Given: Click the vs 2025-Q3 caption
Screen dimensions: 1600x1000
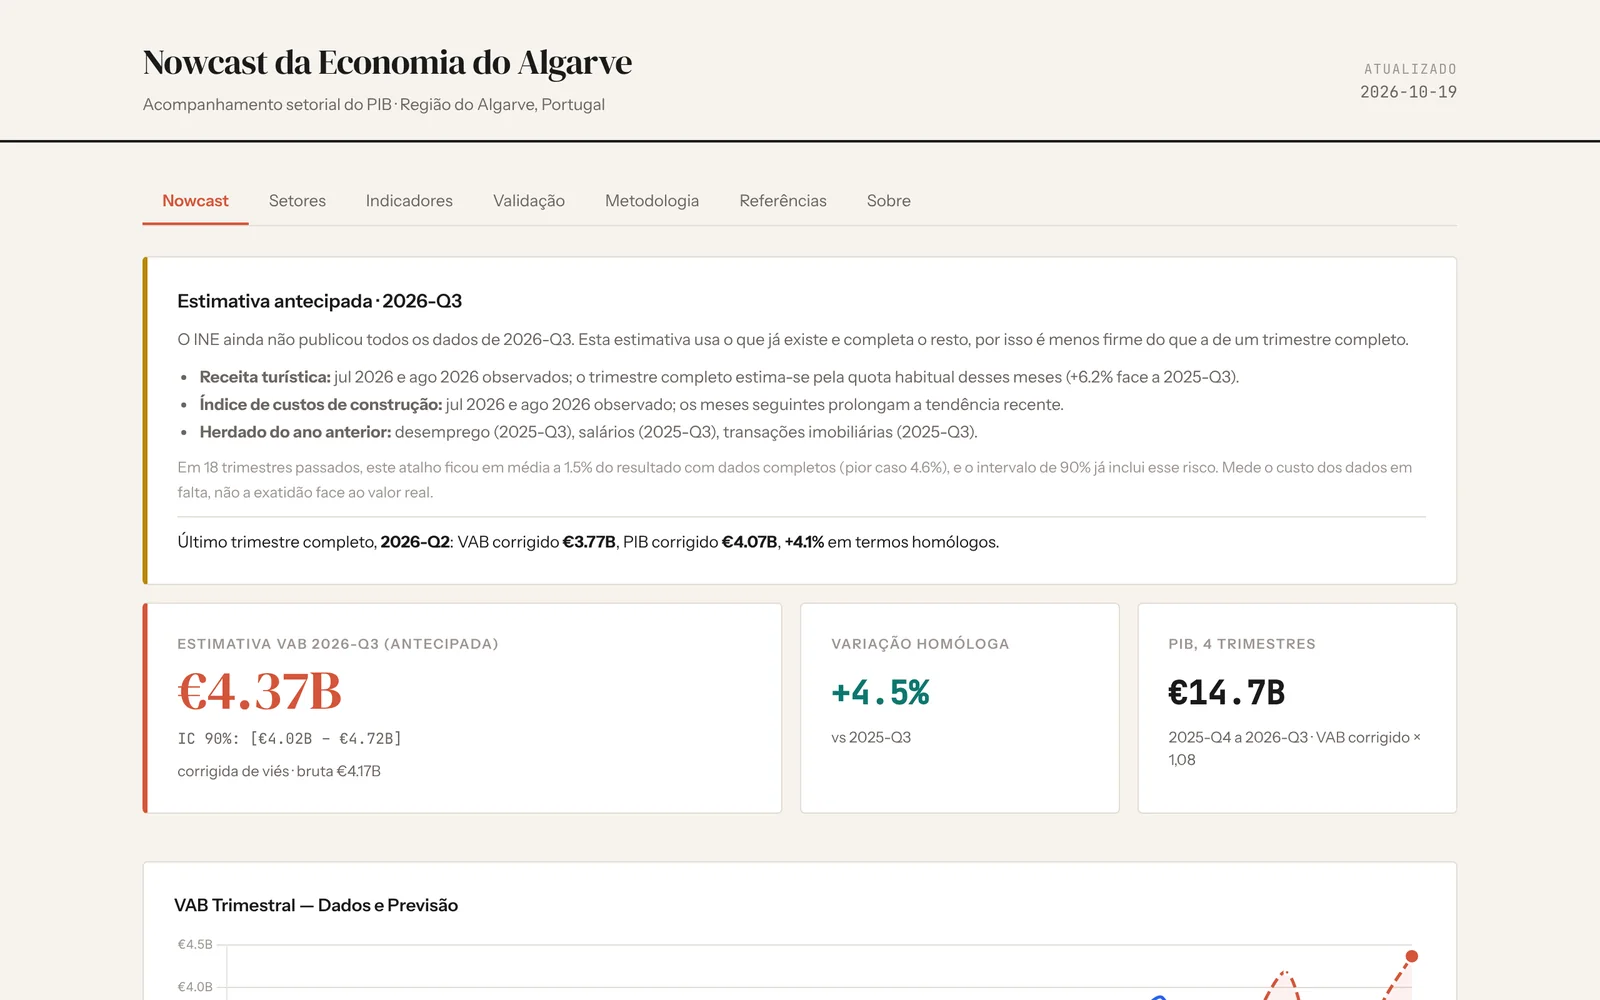Looking at the screenshot, I should coord(871,737).
